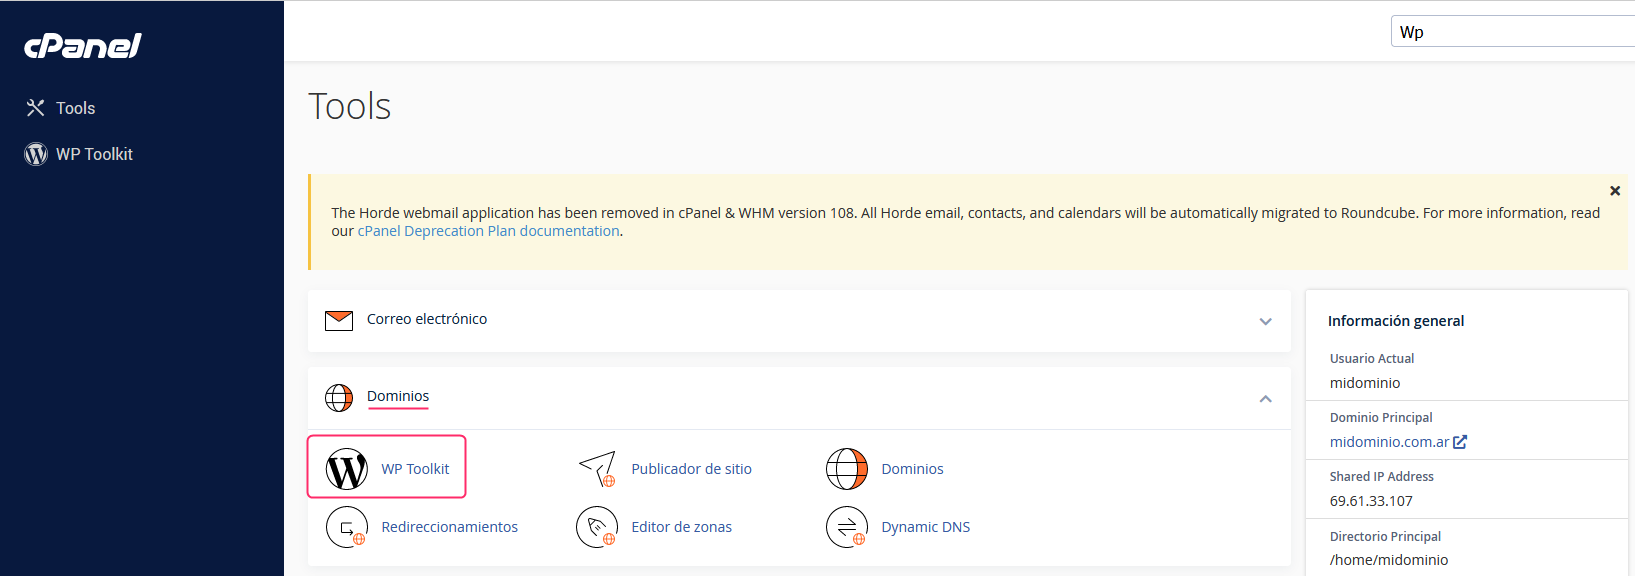Click the Redireccionamientos icon
The width and height of the screenshot is (1635, 576).
point(347,527)
